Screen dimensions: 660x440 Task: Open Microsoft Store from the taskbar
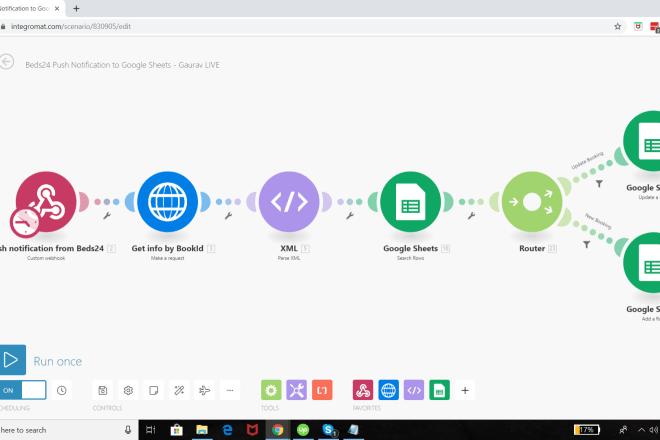pyautogui.click(x=176, y=430)
